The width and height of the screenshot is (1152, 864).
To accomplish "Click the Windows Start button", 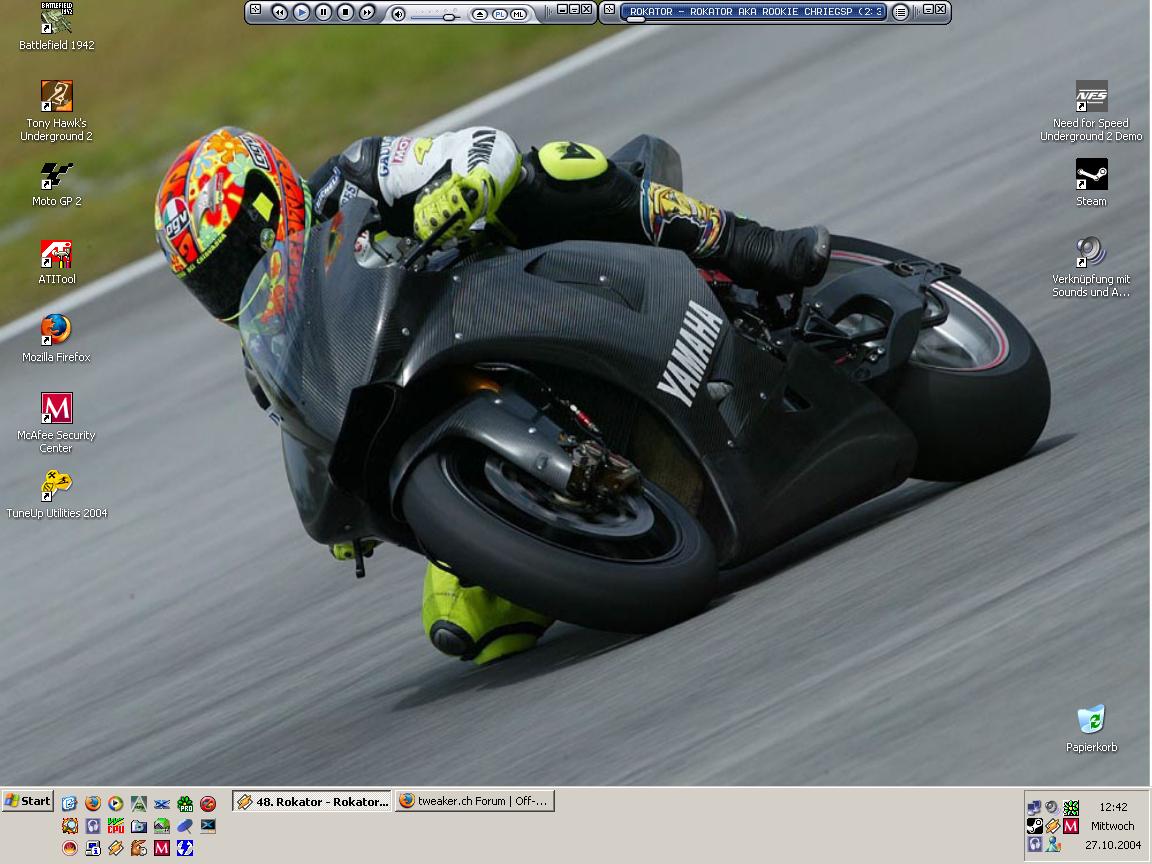I will (x=28, y=801).
